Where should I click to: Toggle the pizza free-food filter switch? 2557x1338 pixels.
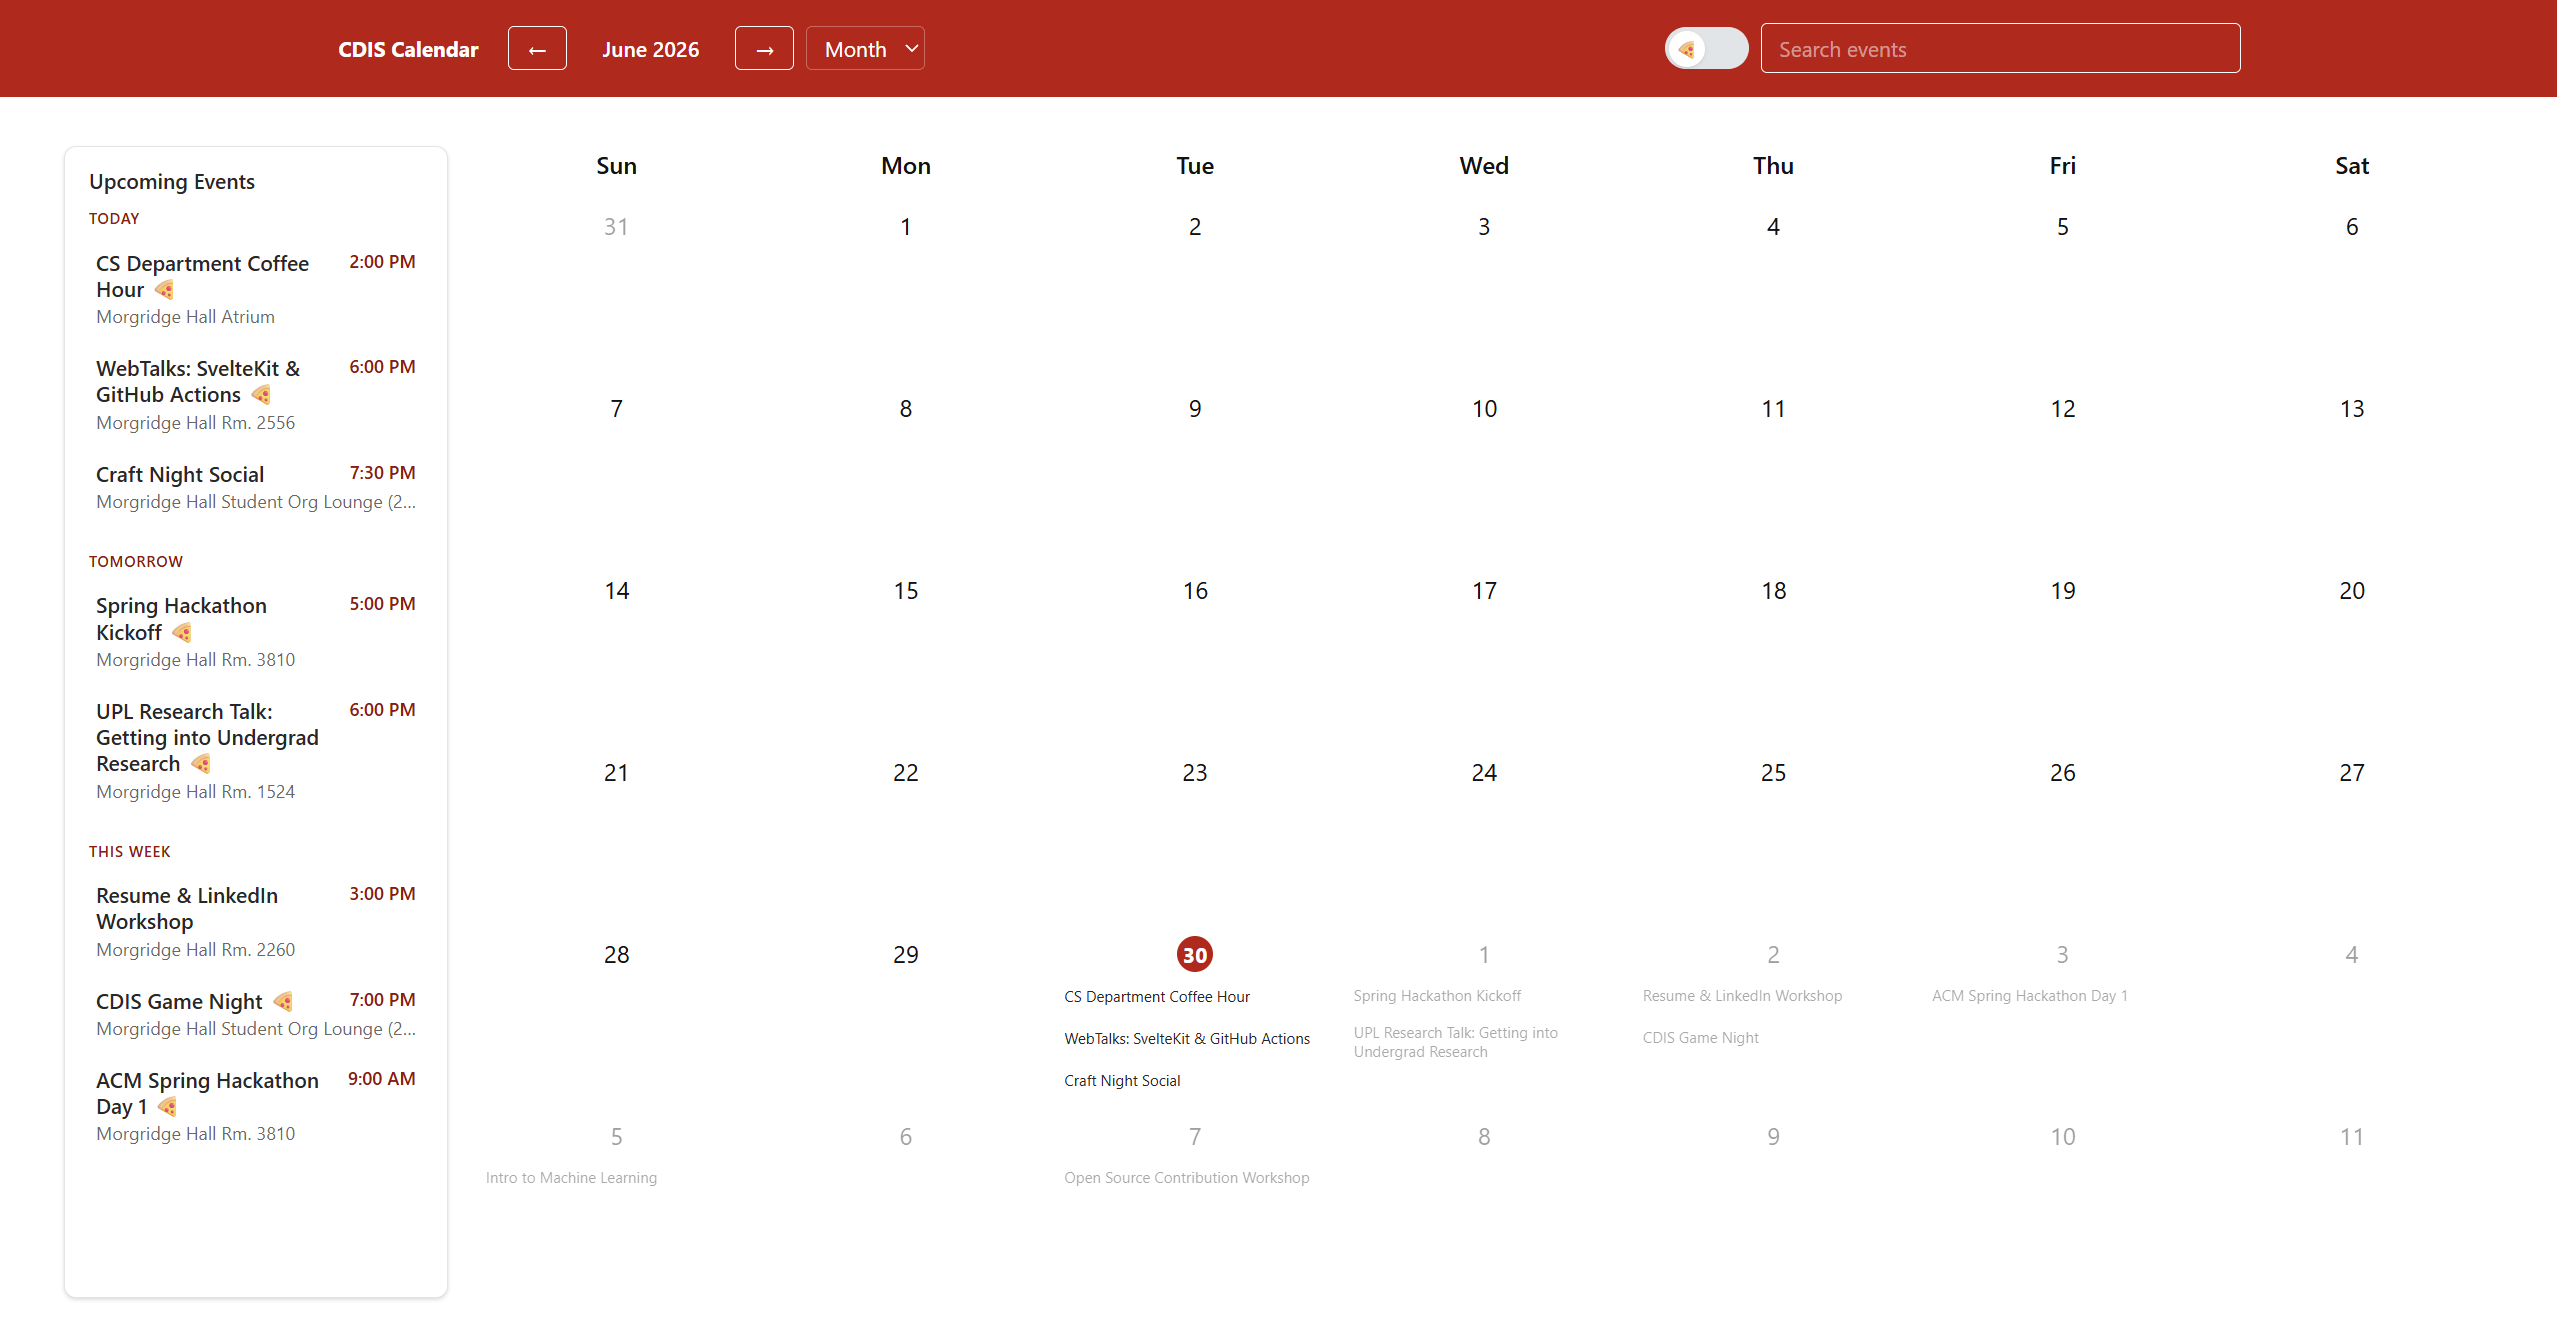tap(1706, 49)
